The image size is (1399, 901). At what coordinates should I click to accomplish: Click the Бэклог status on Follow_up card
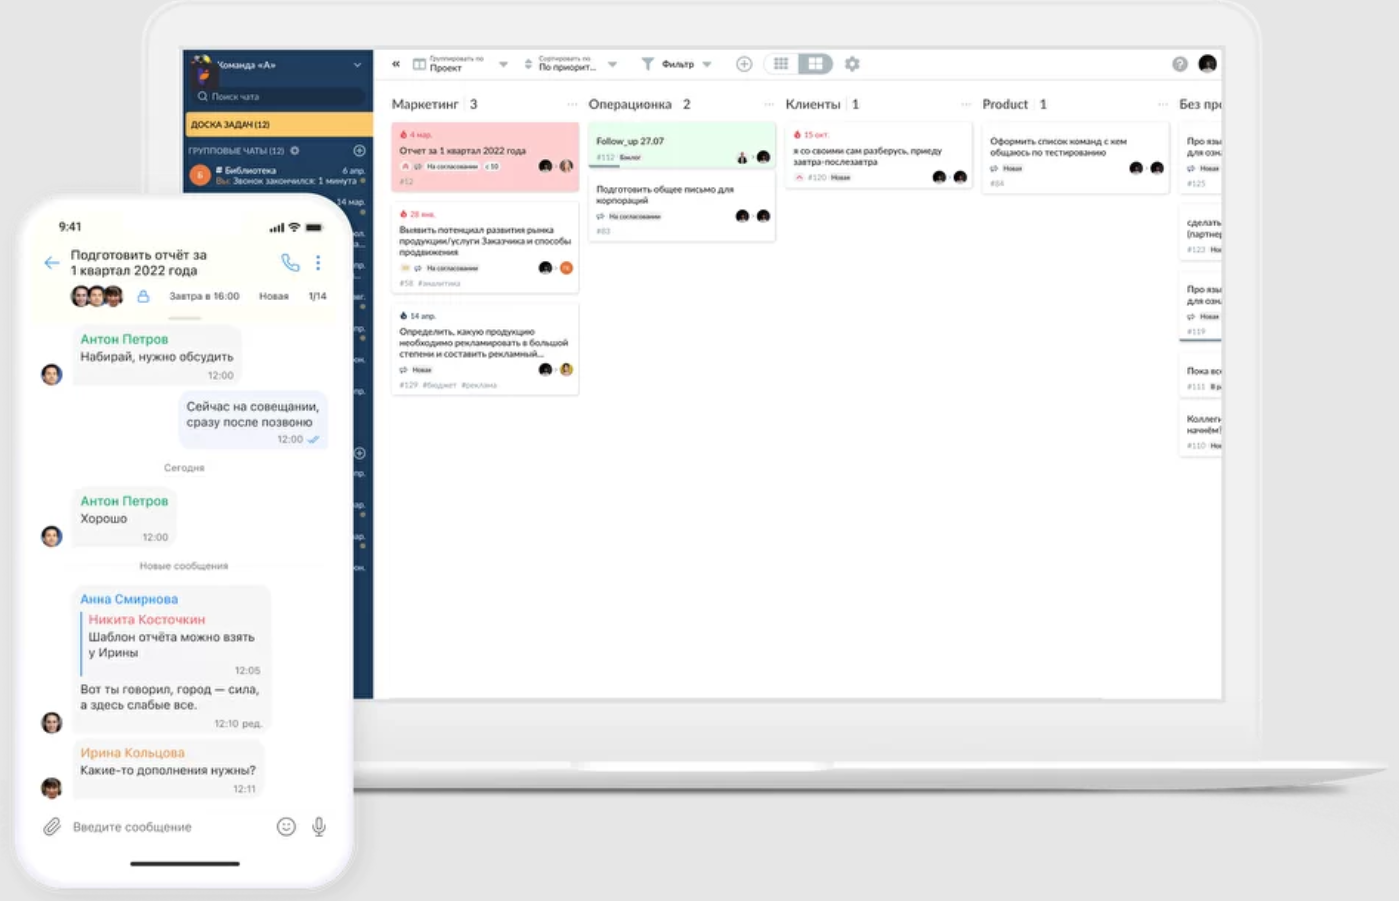point(630,158)
